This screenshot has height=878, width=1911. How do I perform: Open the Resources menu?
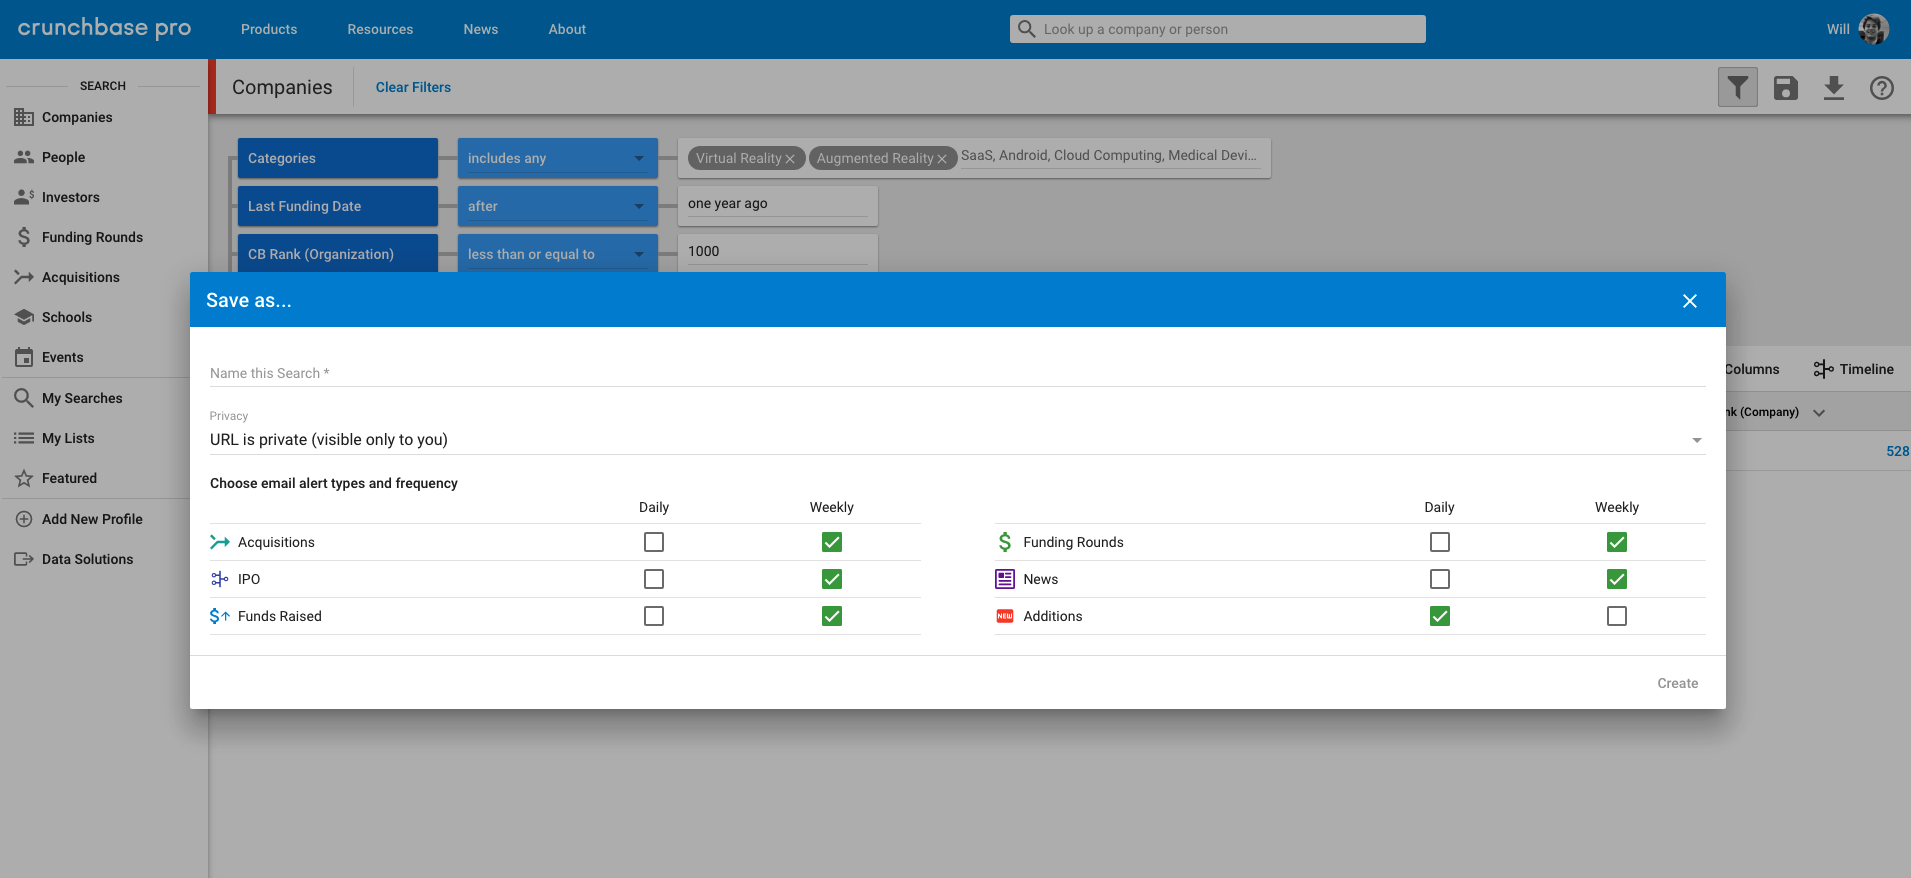[x=380, y=29]
